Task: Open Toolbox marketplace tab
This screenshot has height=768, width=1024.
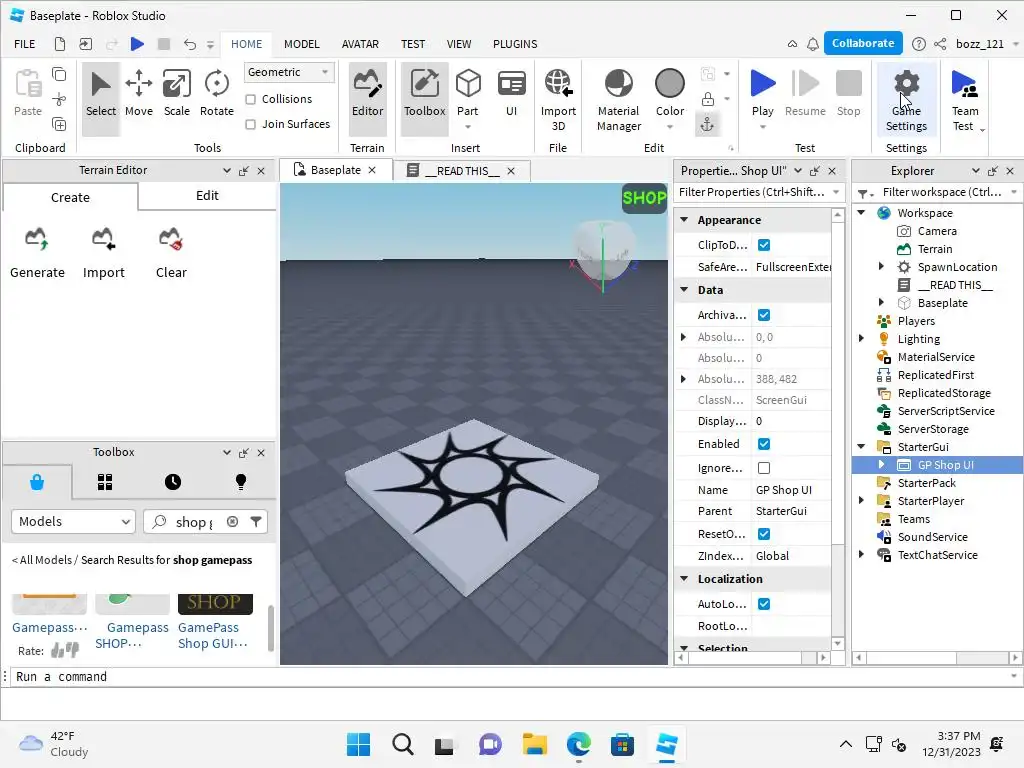Action: tap(37, 482)
